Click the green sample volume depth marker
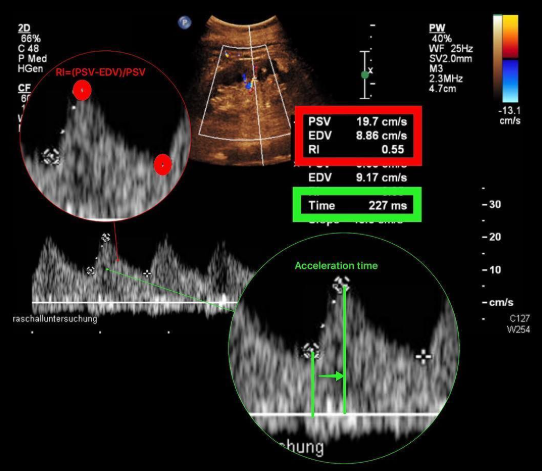The image size is (542, 471). 364,74
